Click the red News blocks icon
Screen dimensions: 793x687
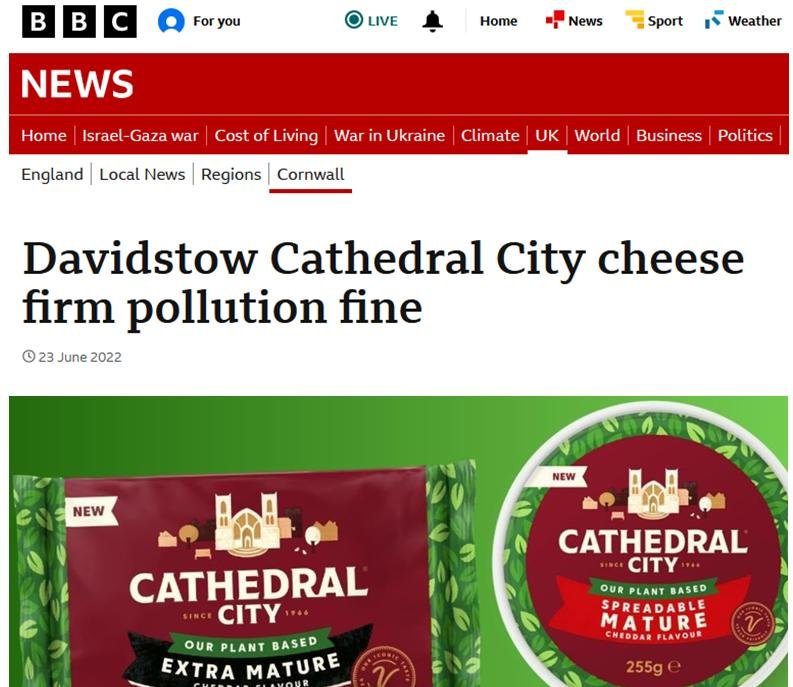pos(555,20)
